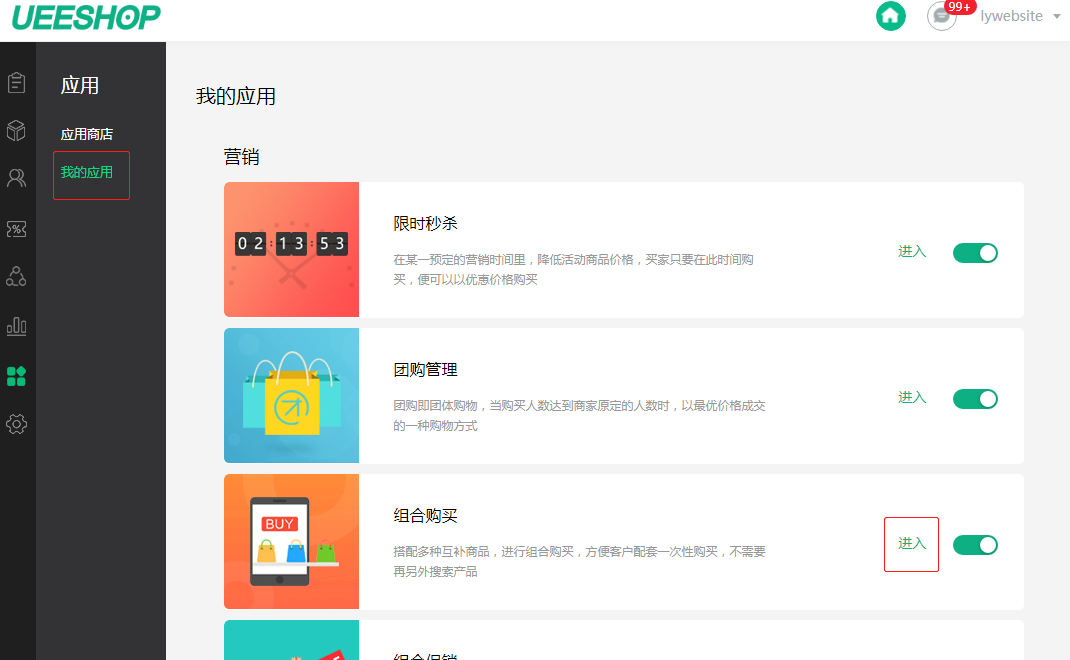Click 进入 for 限时秒杀

pyautogui.click(x=912, y=251)
